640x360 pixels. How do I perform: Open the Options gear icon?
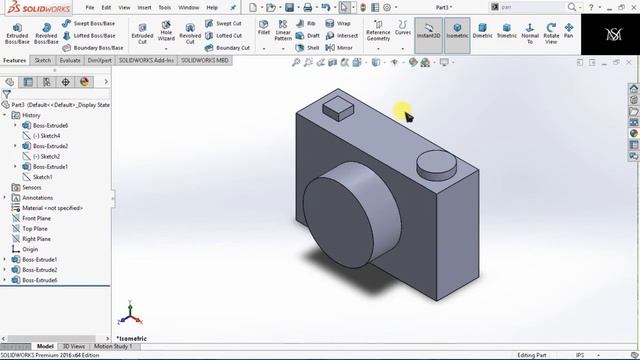point(387,7)
